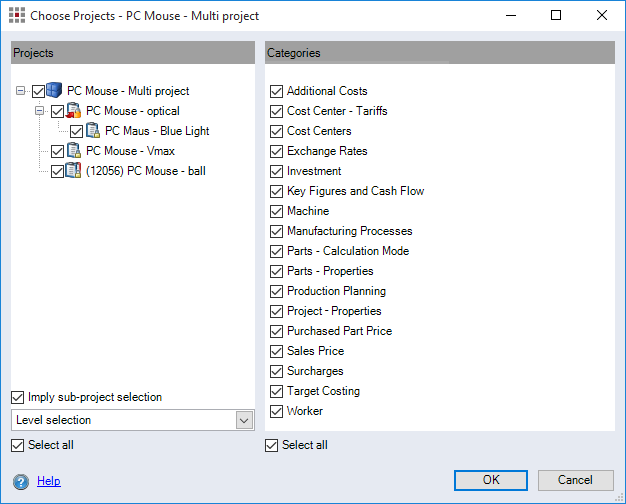Image resolution: width=626 pixels, height=504 pixels.
Task: Collapse the PC Mouse - Multi project node
Action: (21, 91)
